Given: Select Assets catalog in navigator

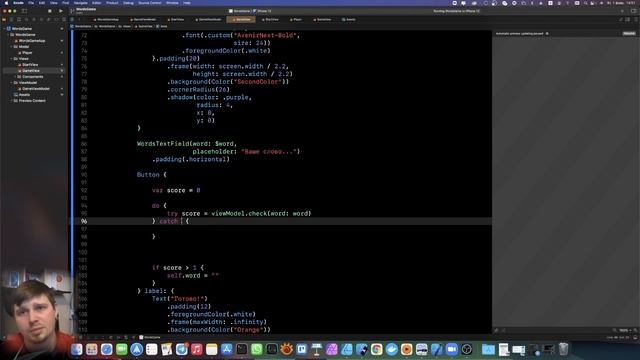Looking at the screenshot, I should click(x=24, y=94).
